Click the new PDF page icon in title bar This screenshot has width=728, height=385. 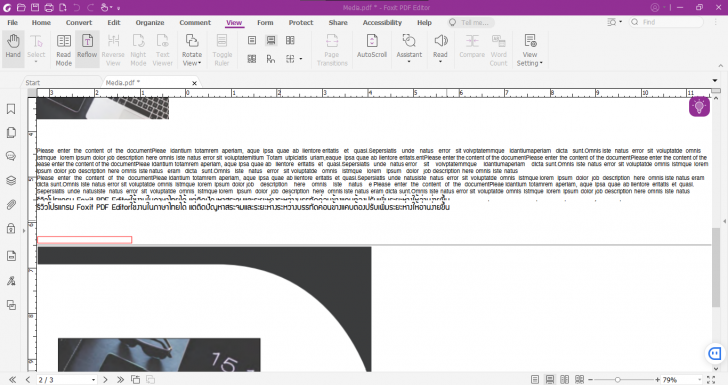click(63, 7)
